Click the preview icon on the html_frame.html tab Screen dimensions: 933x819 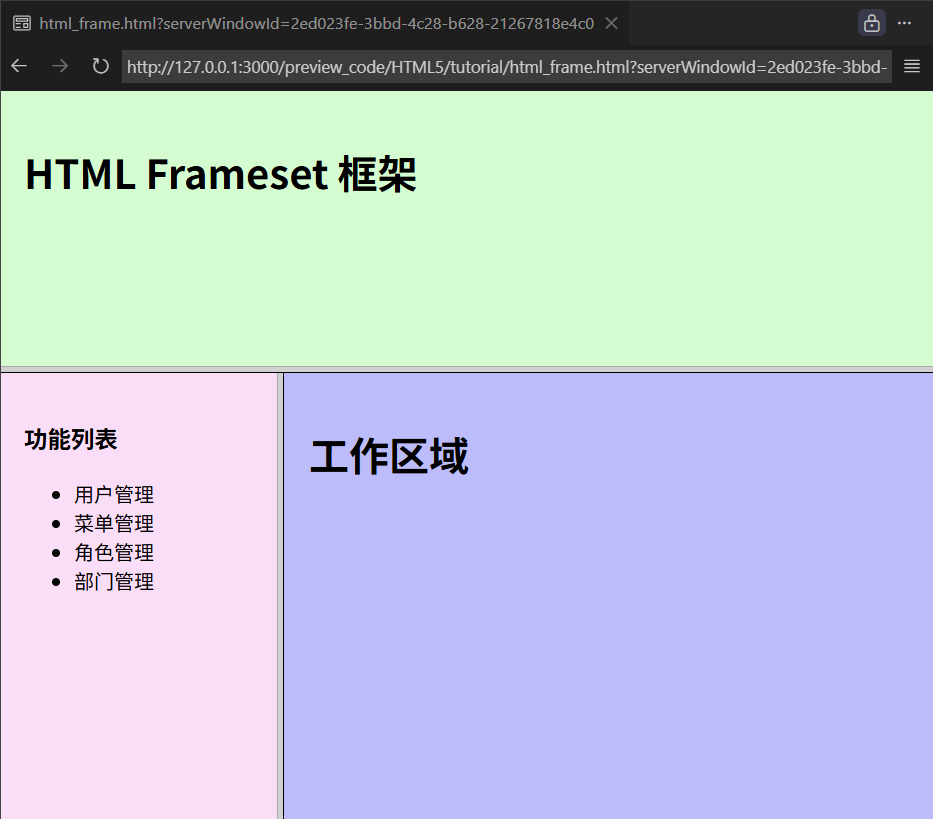click(21, 23)
